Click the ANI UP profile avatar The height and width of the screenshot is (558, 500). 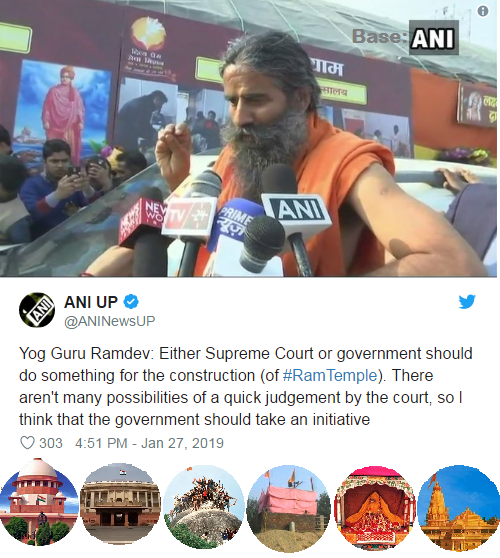point(37,310)
